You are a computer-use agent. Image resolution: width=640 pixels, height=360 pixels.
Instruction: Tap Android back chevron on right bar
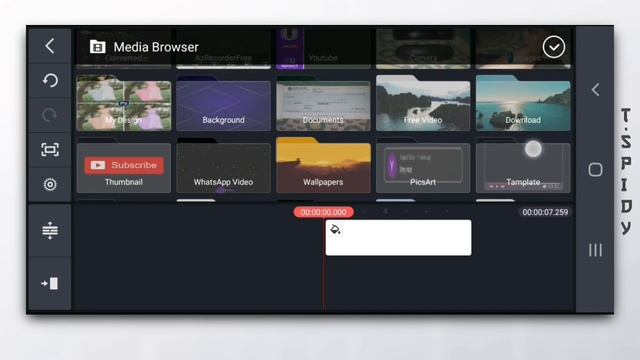click(x=596, y=89)
